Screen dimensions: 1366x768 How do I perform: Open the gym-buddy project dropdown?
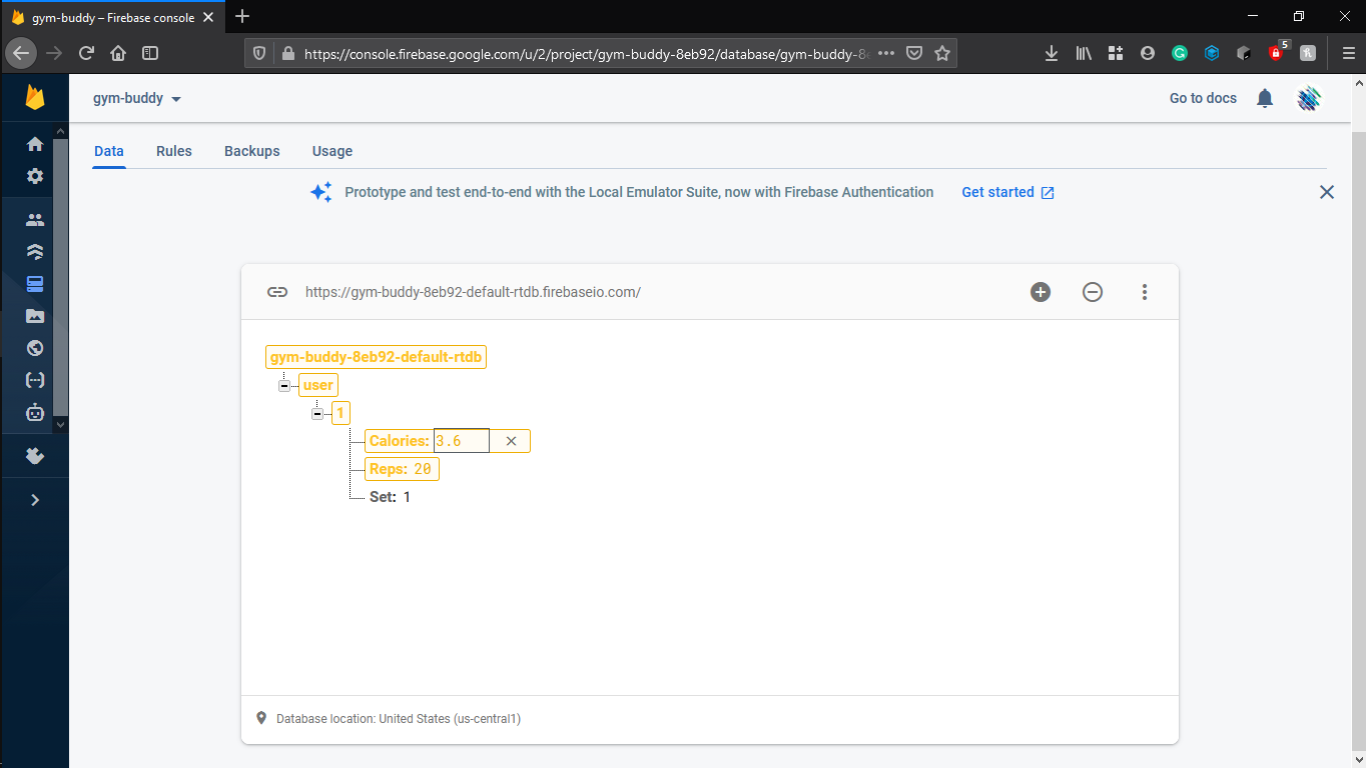pos(137,99)
